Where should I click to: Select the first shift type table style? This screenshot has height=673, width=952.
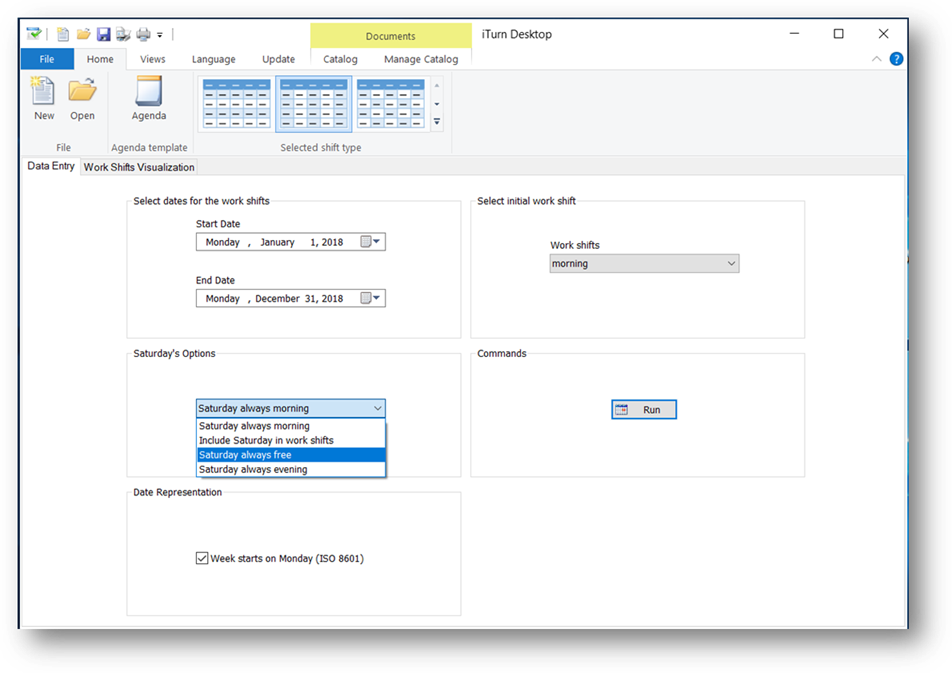coord(237,104)
